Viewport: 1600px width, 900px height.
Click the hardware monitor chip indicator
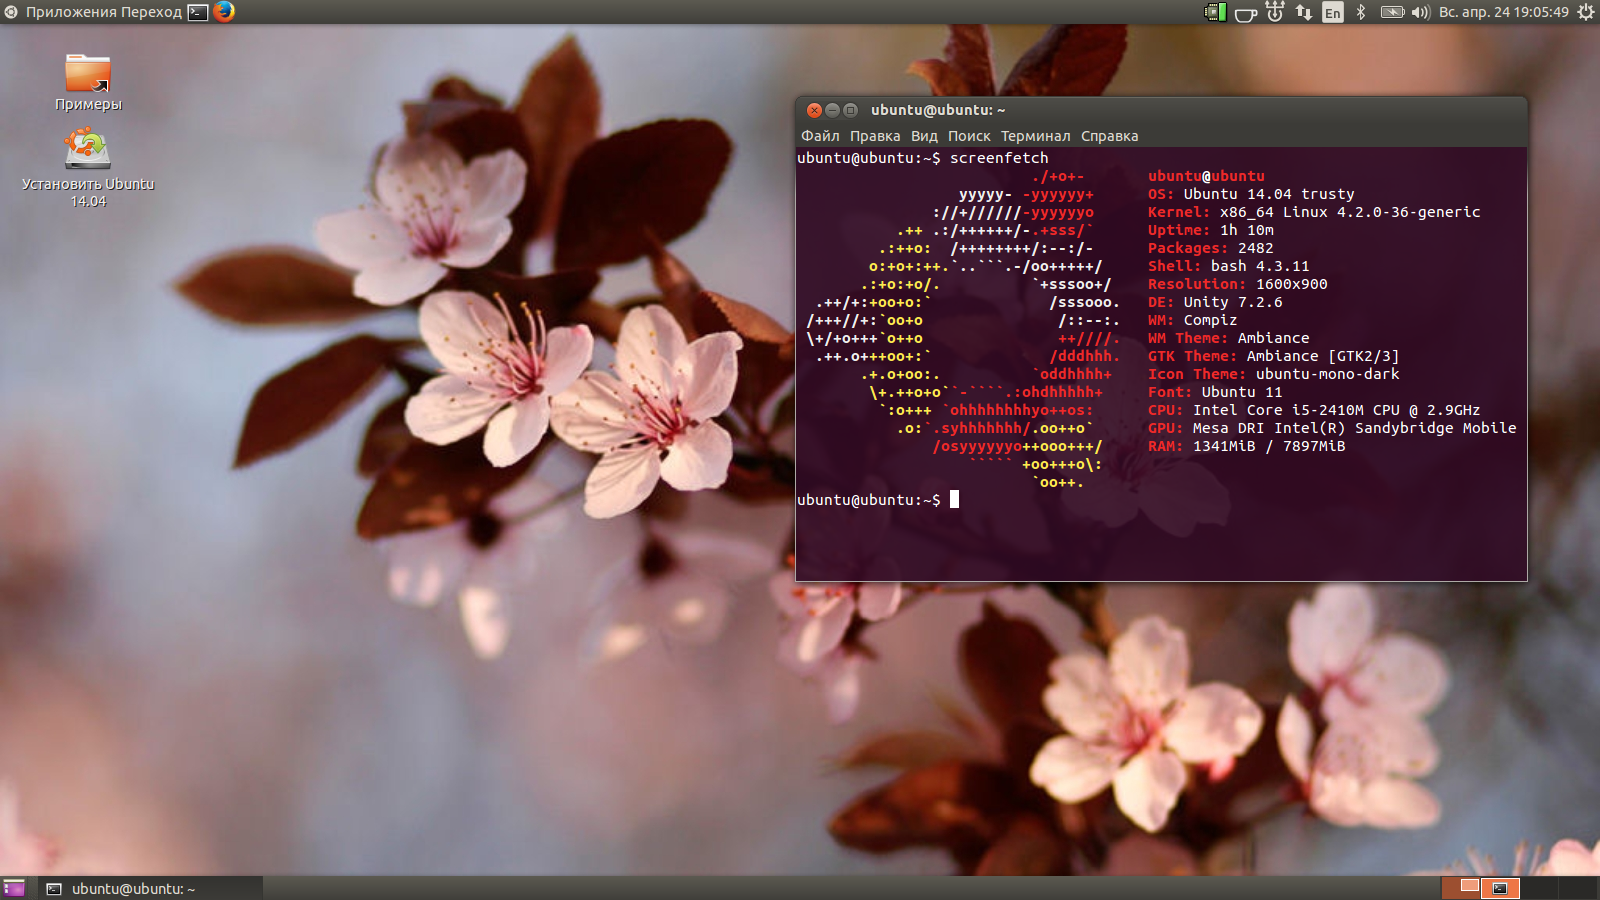[1215, 12]
